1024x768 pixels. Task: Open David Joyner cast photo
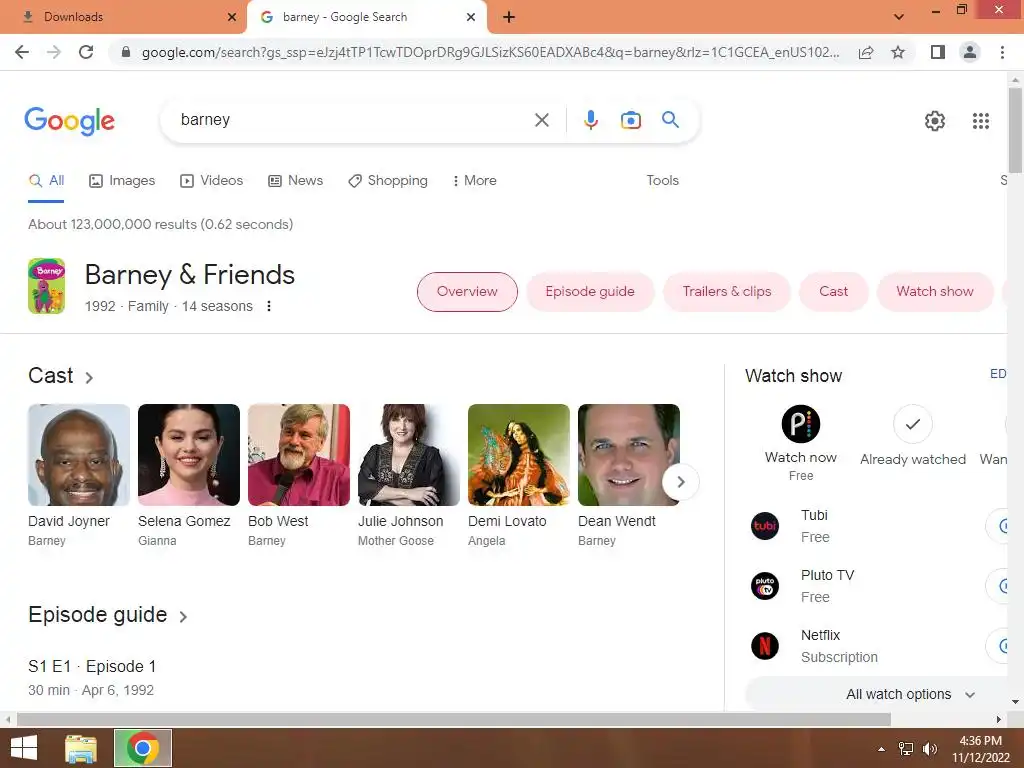pyautogui.click(x=79, y=455)
